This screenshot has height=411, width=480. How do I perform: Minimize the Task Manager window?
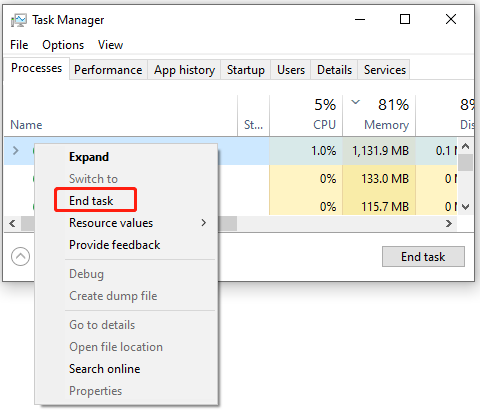click(x=360, y=19)
